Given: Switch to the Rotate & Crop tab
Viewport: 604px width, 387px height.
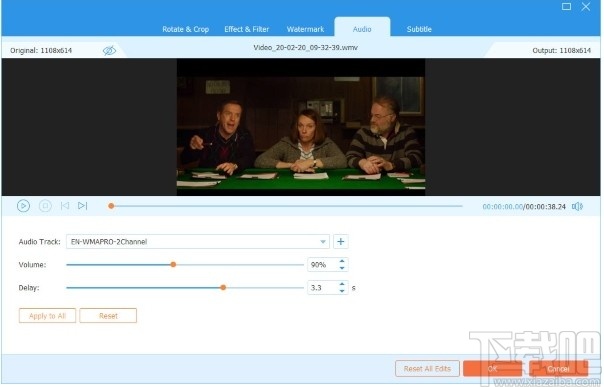Looking at the screenshot, I should pyautogui.click(x=185, y=29).
